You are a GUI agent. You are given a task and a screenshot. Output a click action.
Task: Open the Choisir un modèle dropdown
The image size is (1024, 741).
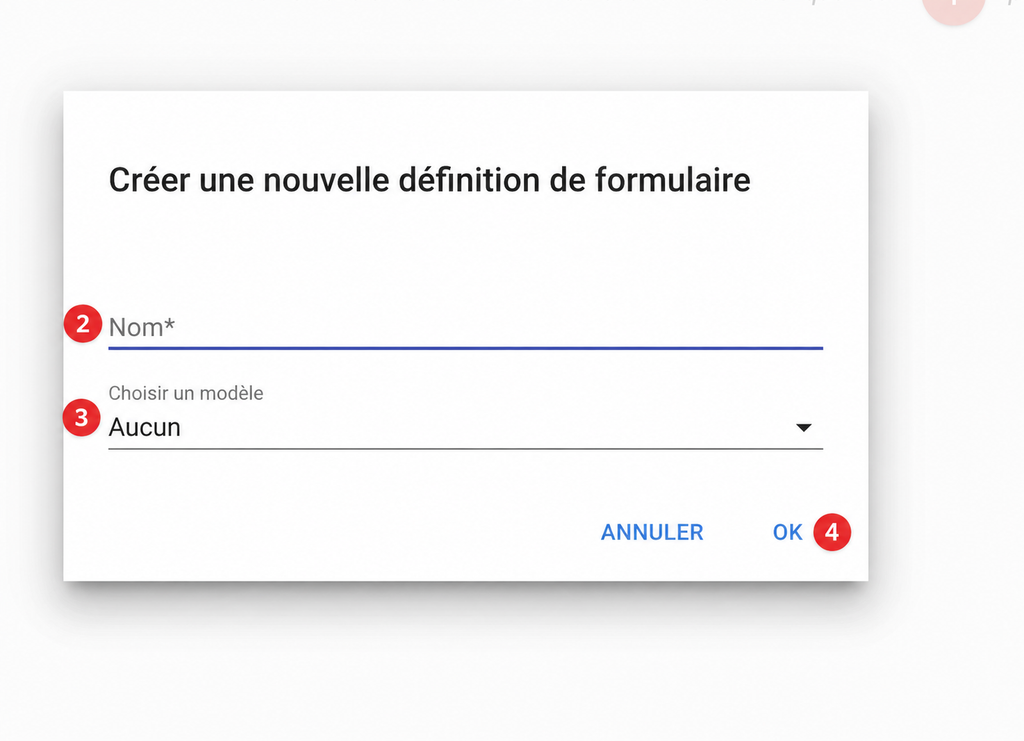pyautogui.click(x=465, y=428)
